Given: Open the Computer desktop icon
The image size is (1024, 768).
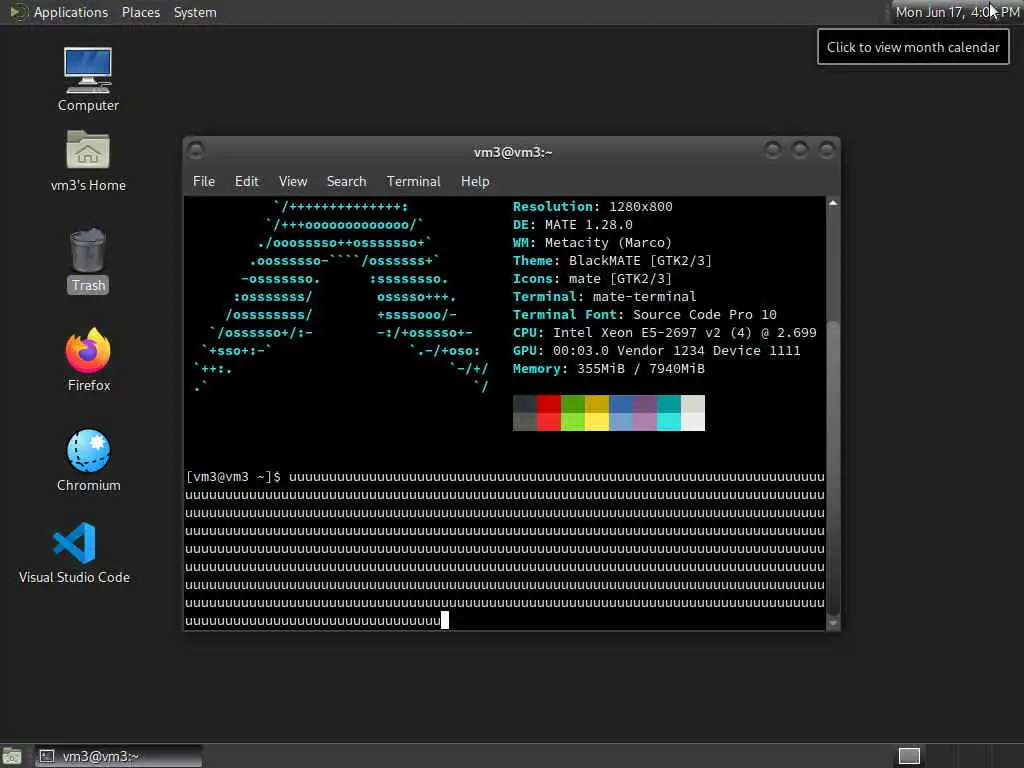Looking at the screenshot, I should (88, 79).
